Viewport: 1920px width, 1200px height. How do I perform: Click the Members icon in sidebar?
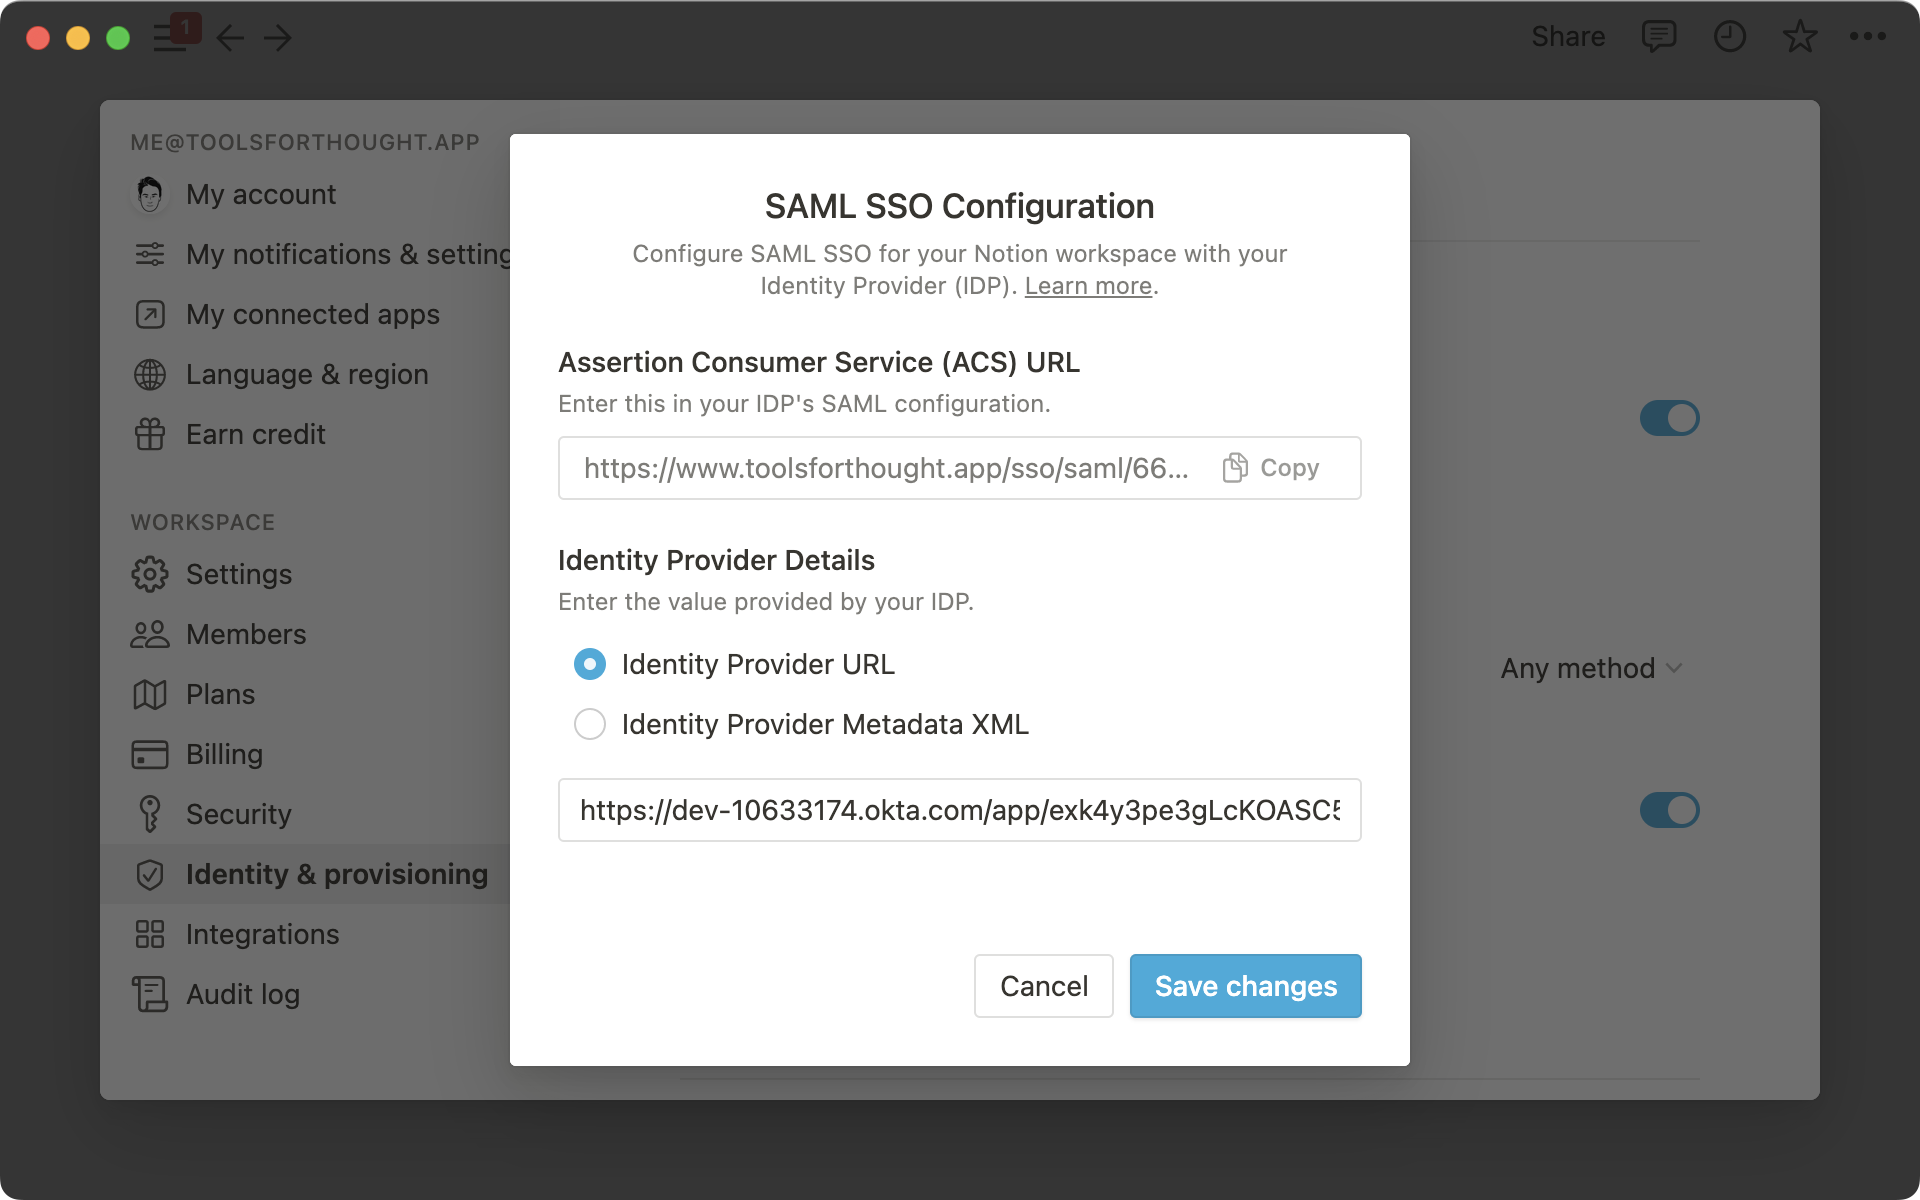tap(149, 633)
